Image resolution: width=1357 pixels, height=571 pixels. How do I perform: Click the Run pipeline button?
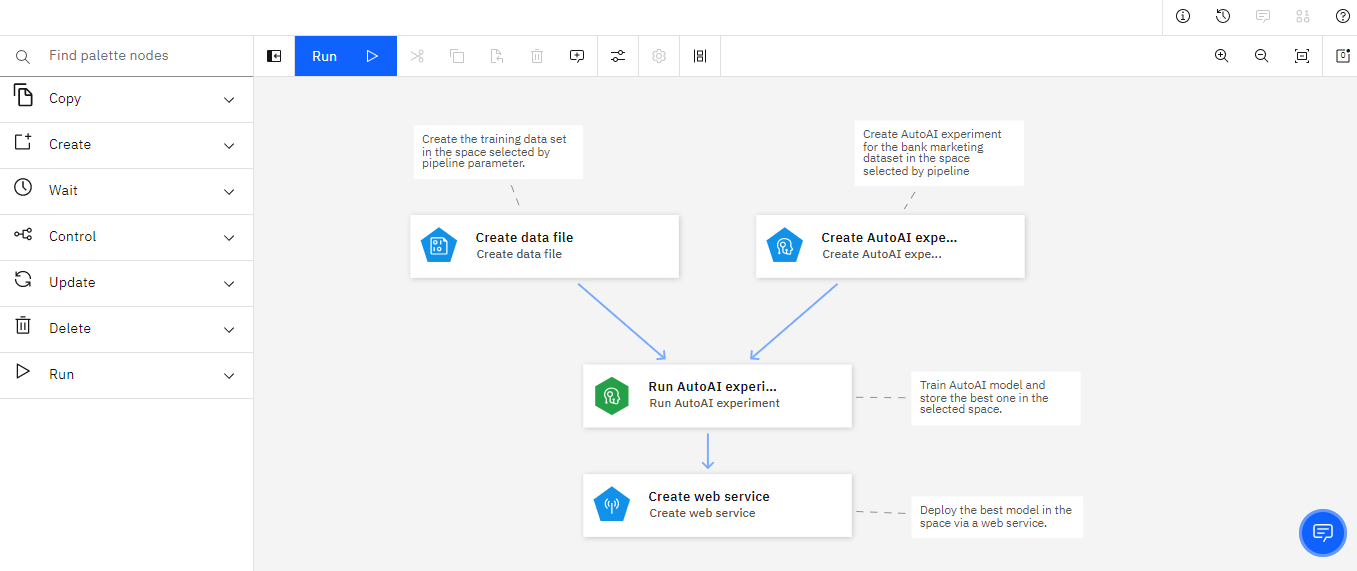346,56
